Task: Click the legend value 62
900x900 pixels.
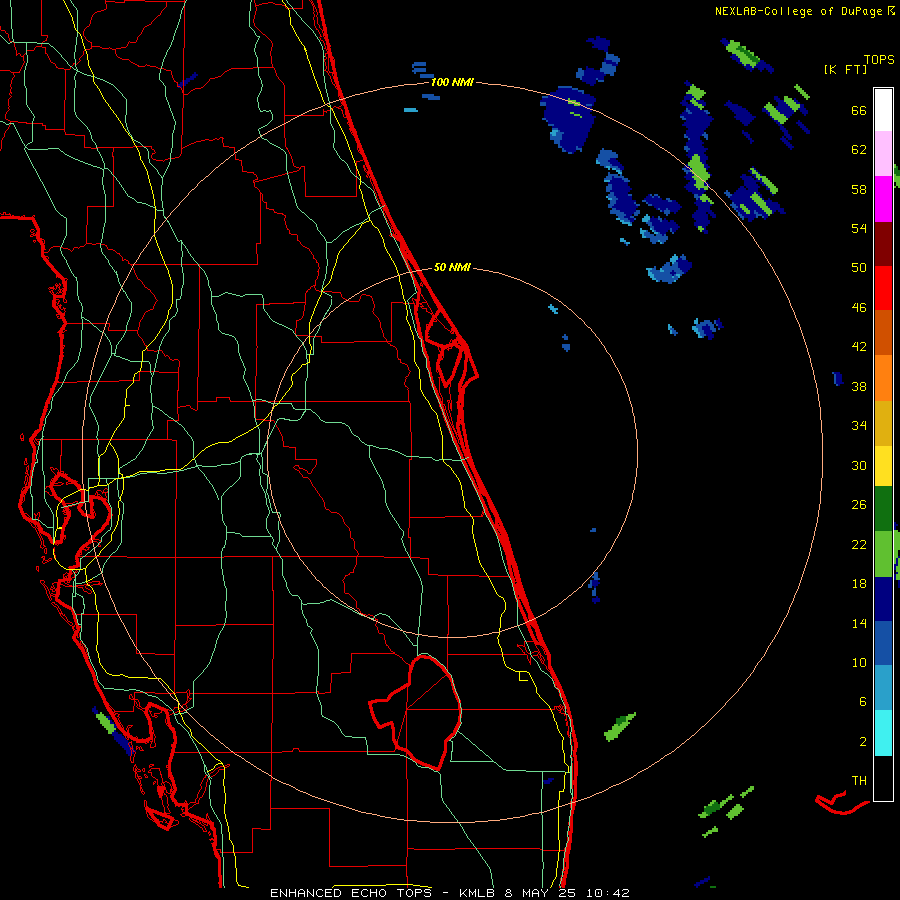Action: click(859, 150)
